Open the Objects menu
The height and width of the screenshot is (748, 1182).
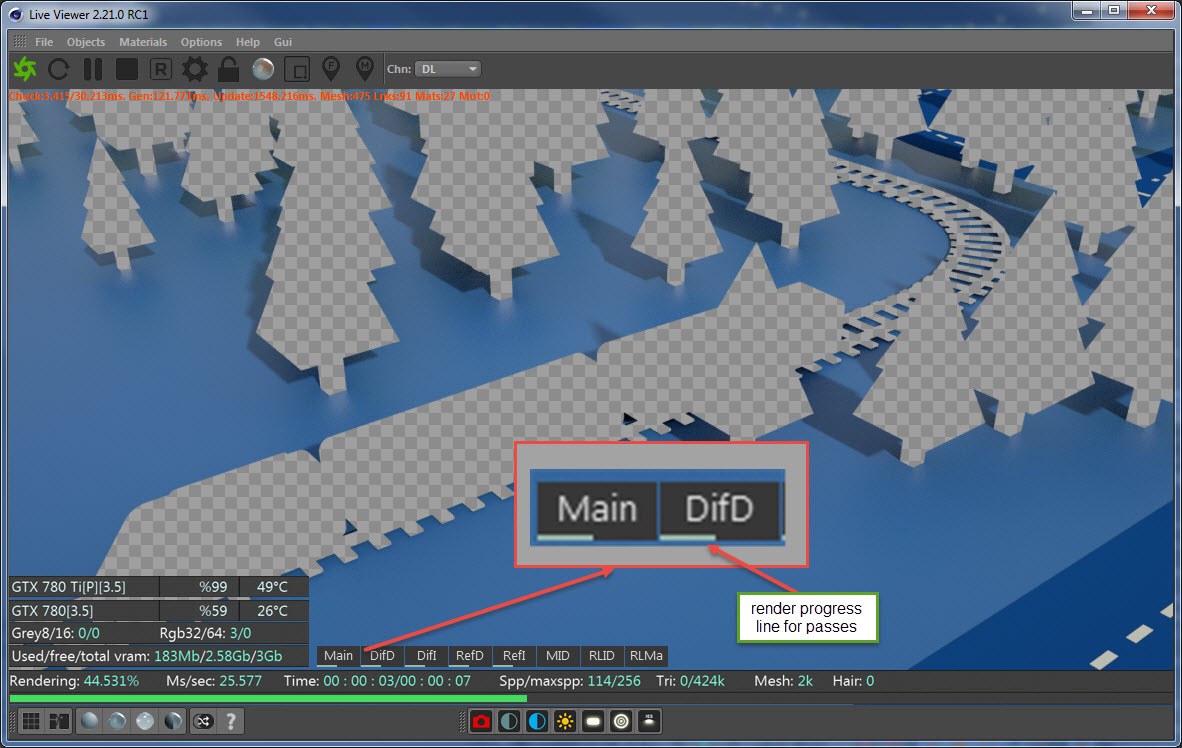click(x=86, y=42)
